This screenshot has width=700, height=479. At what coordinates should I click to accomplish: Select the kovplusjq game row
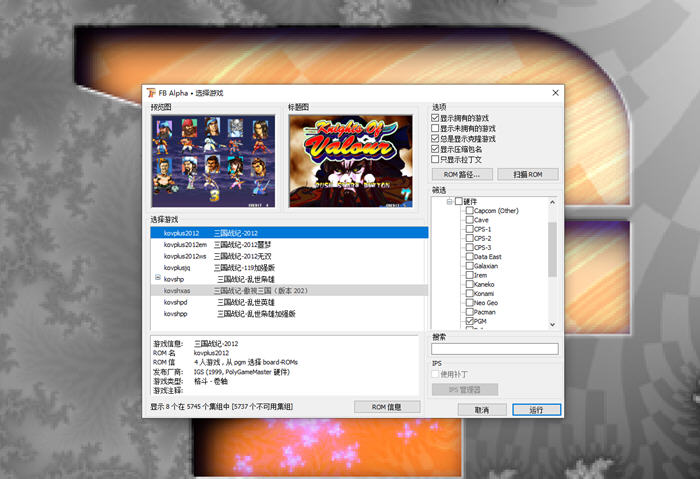click(x=289, y=268)
